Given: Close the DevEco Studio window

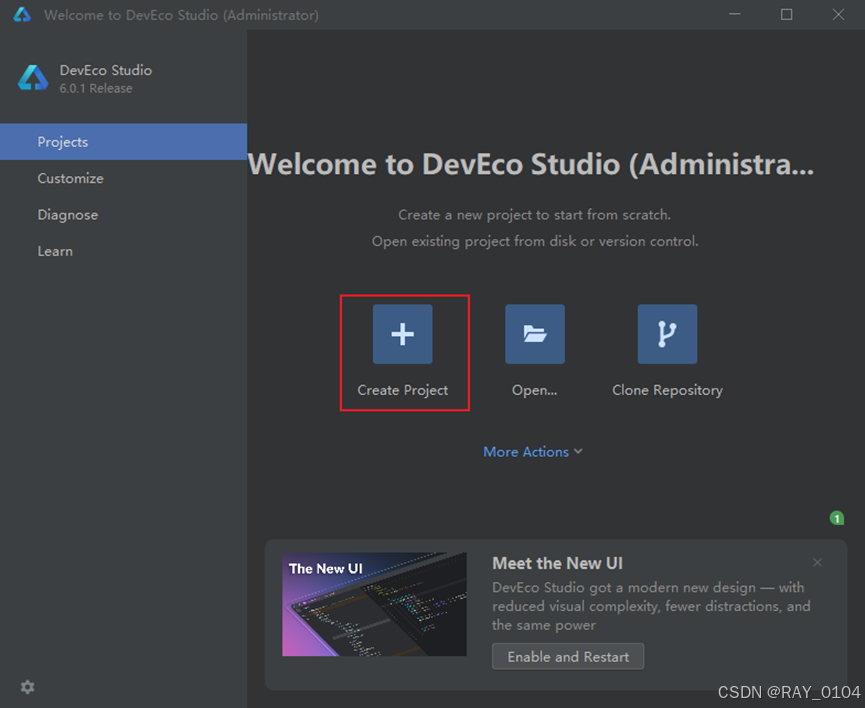Looking at the screenshot, I should [838, 14].
